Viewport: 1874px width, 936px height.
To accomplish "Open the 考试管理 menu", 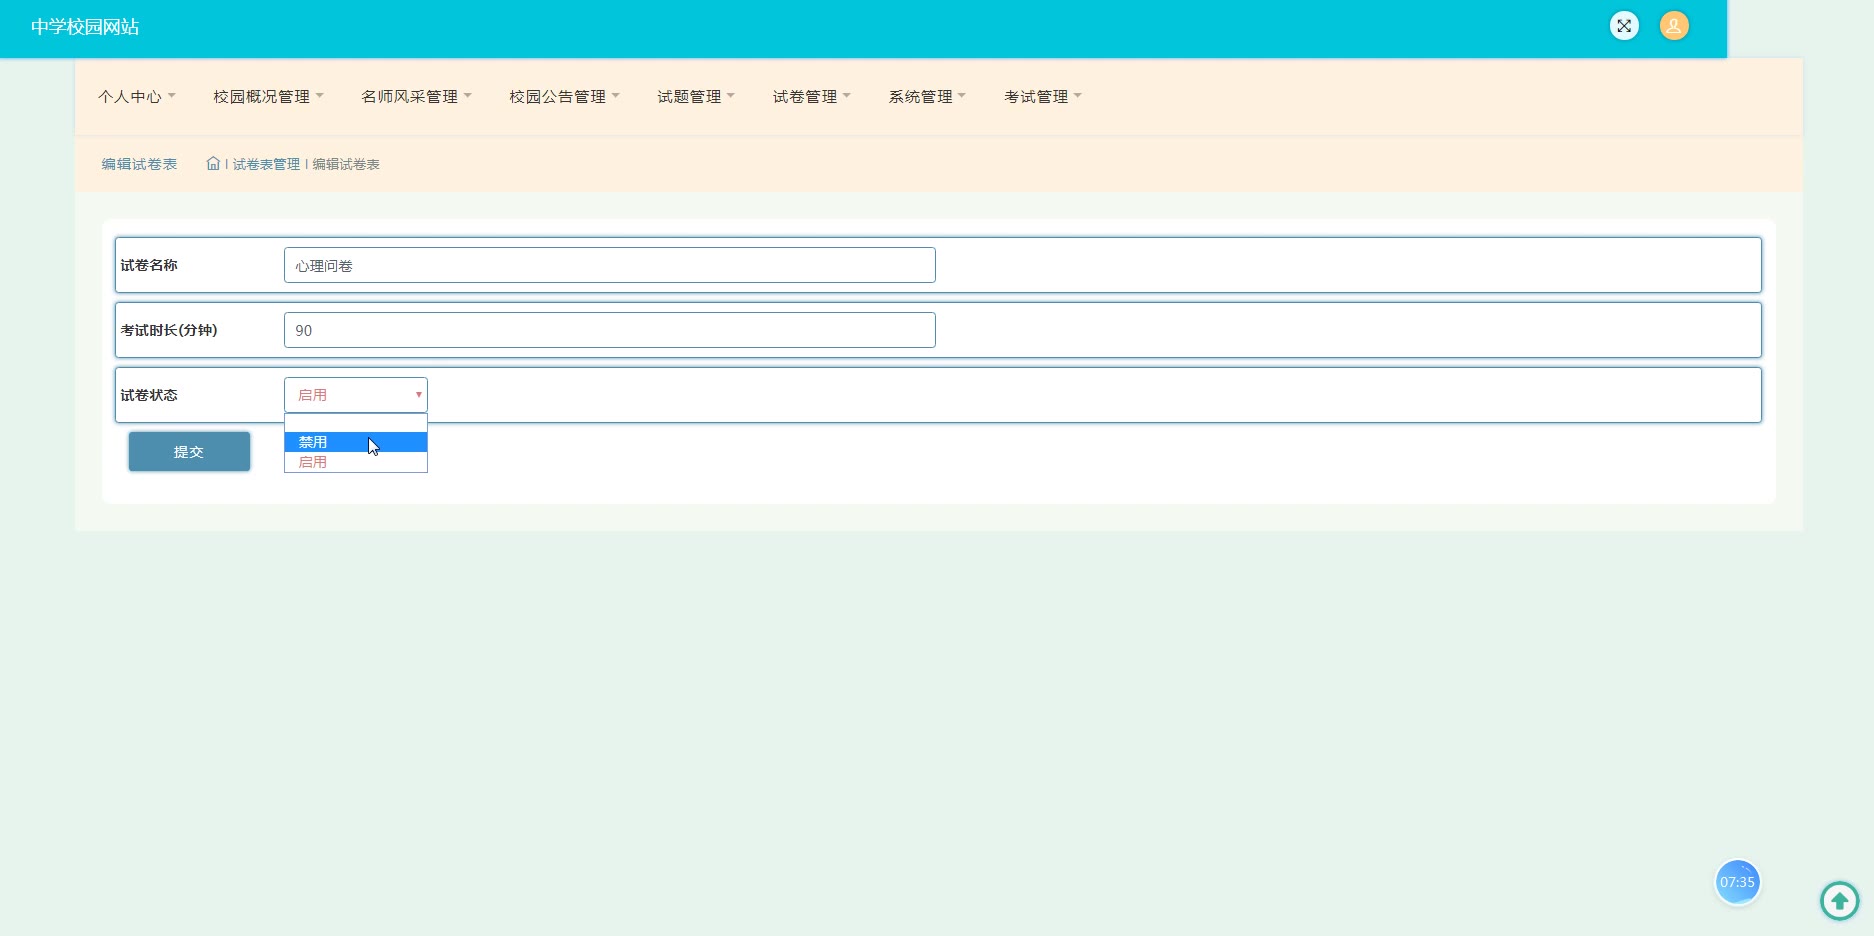I will tap(1043, 97).
